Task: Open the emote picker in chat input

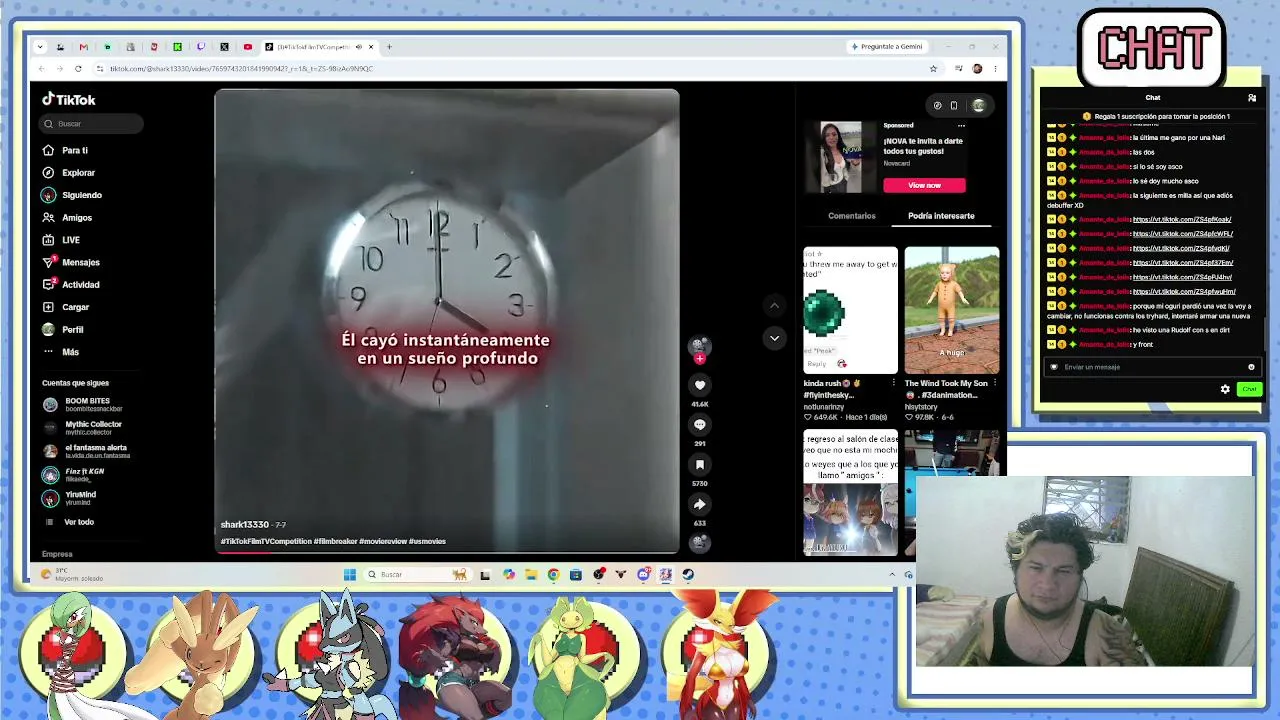Action: click(1251, 367)
